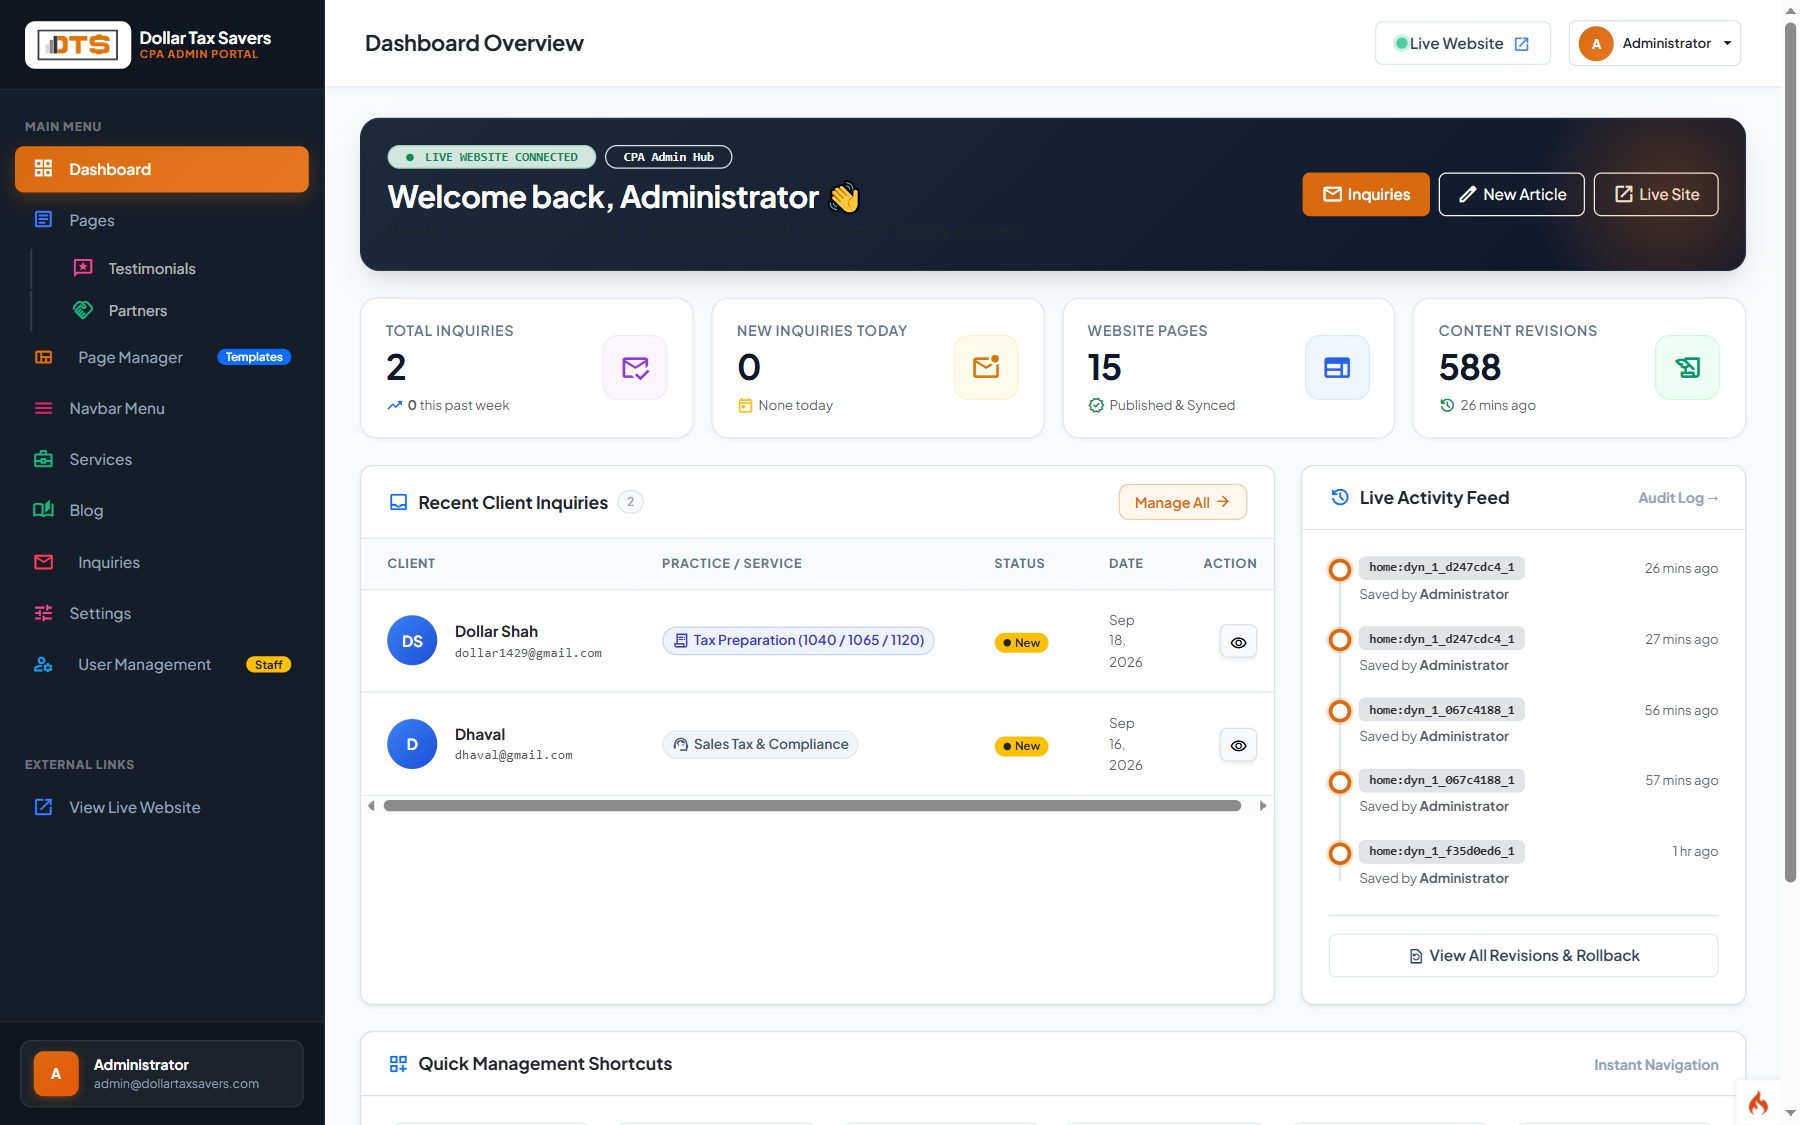Screen dimensions: 1800x1125
Task: Open Pages in the sidebar
Action: click(162, 220)
